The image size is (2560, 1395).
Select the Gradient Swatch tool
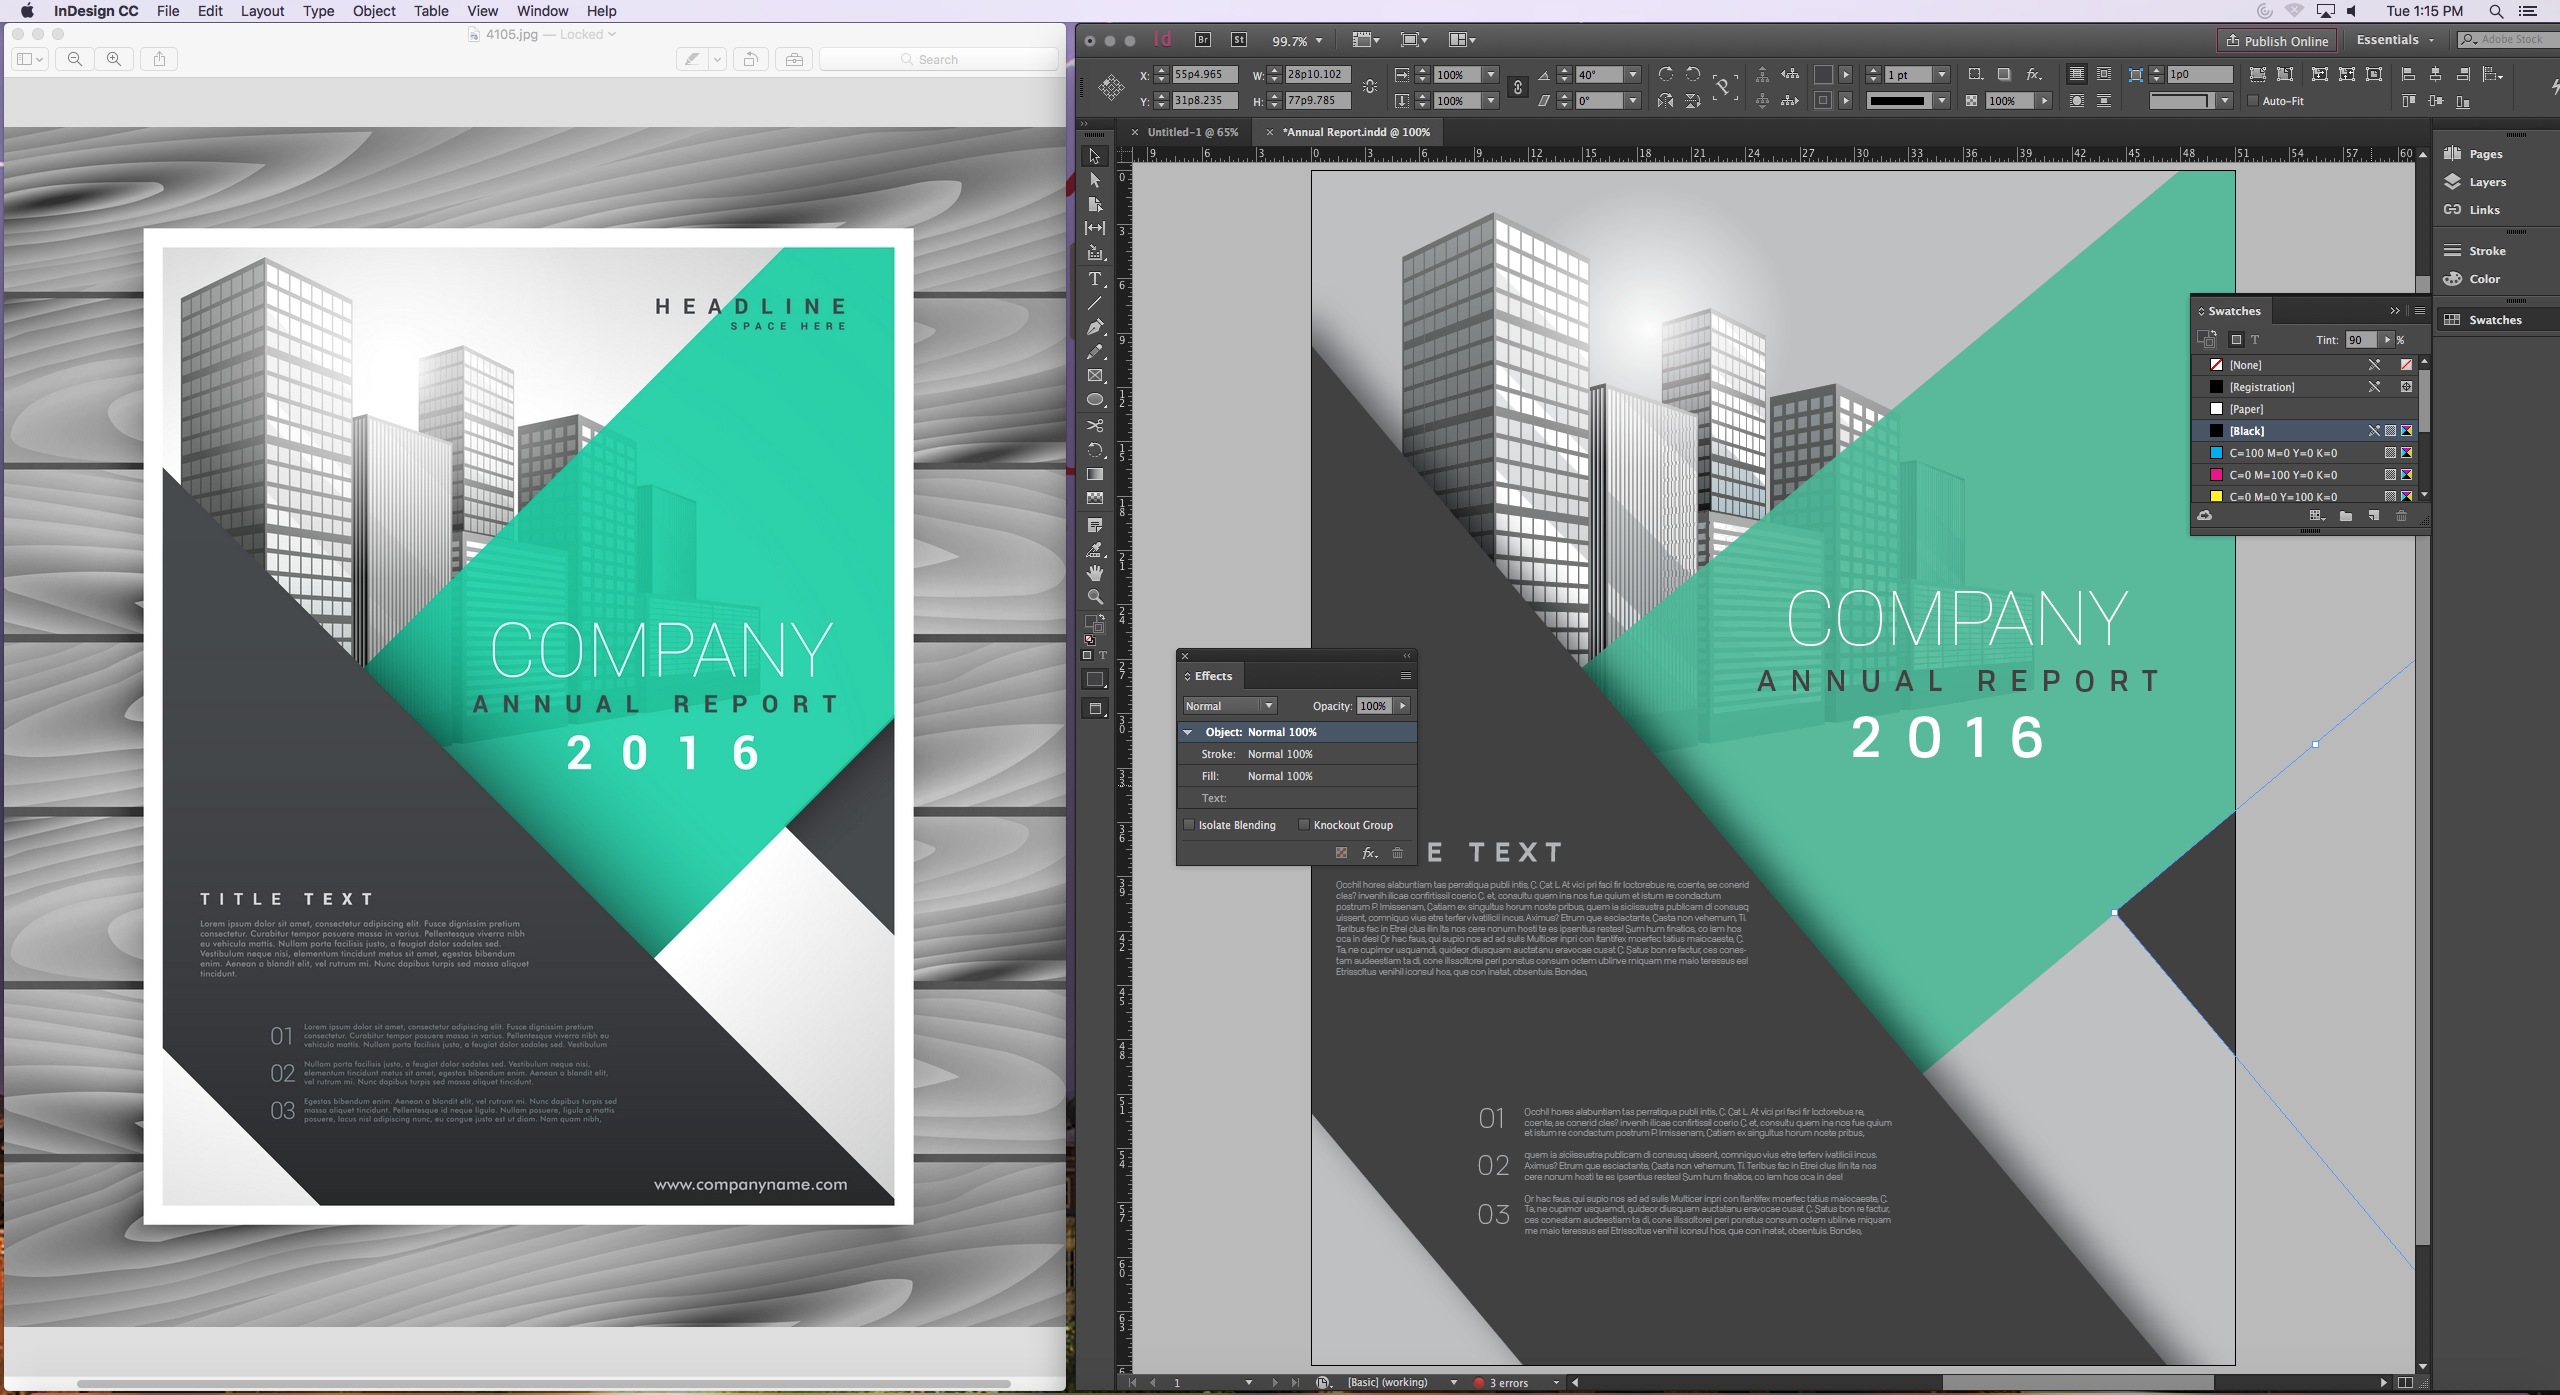[x=1095, y=475]
